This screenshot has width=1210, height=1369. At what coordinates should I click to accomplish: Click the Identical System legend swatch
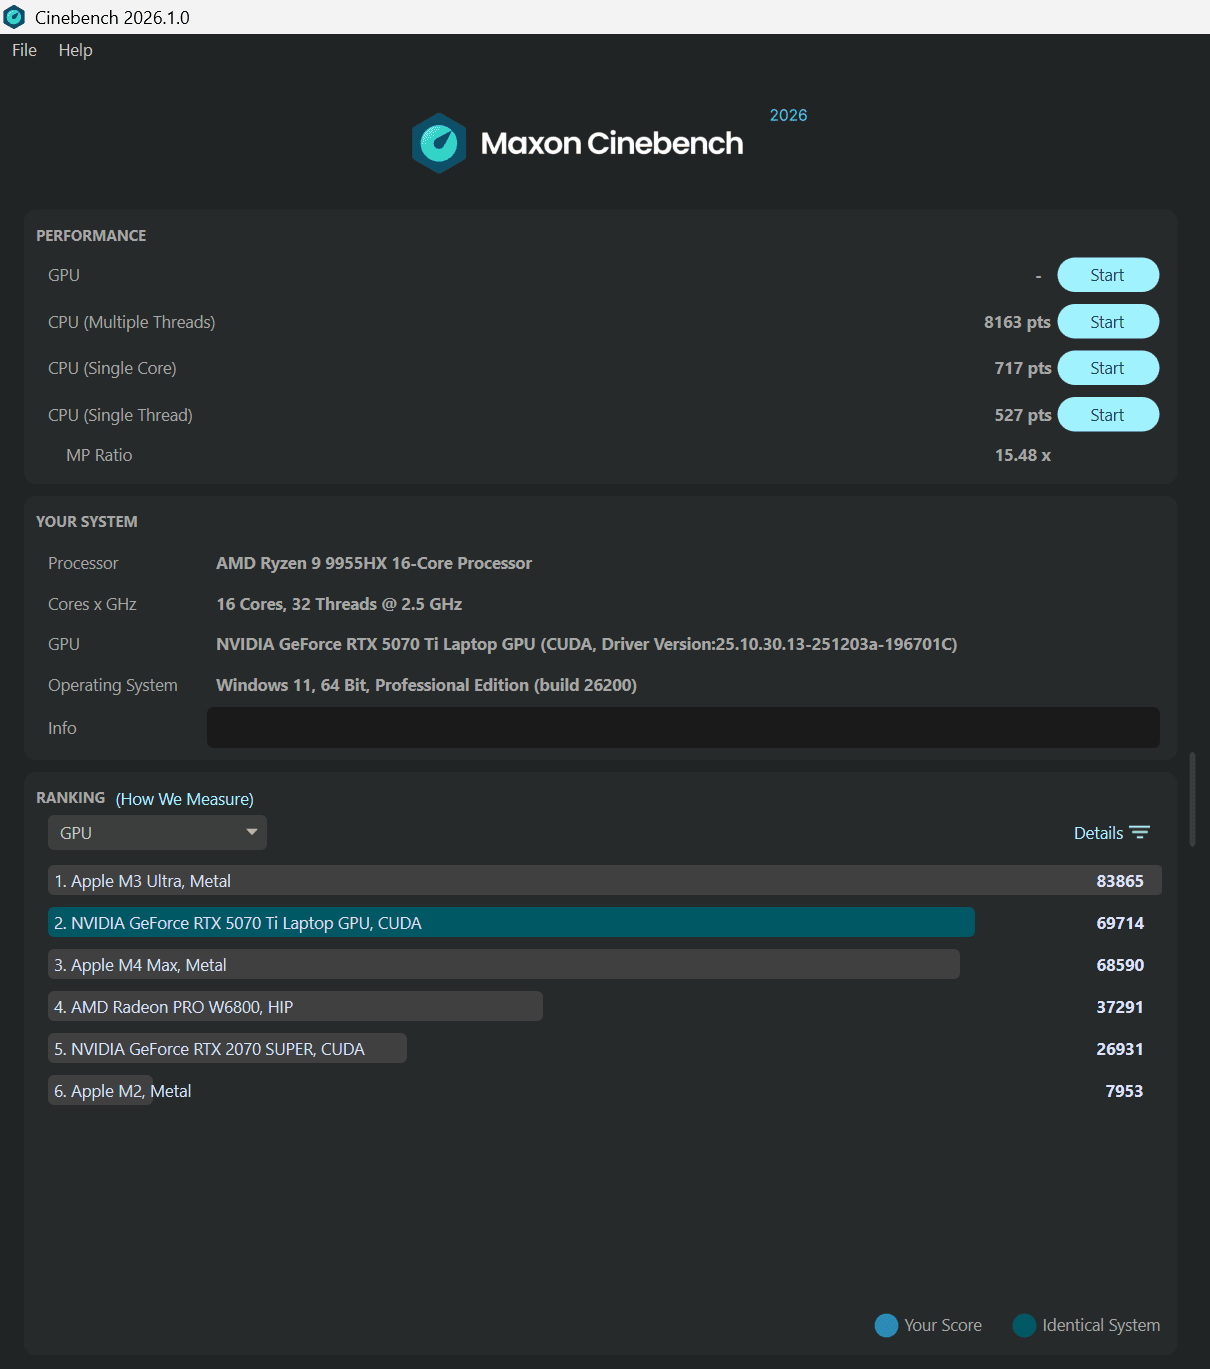(x=1024, y=1325)
